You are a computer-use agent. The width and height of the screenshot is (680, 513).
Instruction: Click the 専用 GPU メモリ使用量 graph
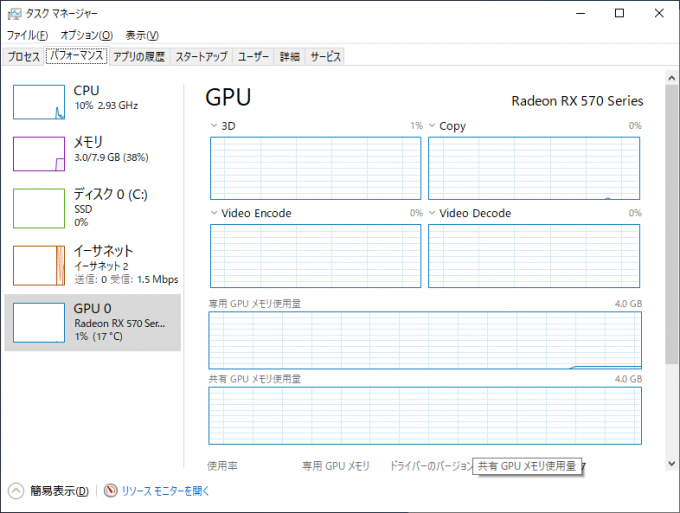(x=425, y=340)
